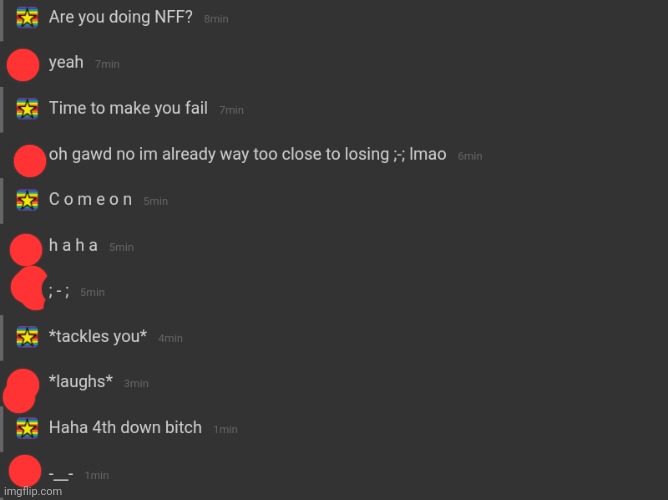Click the "6min" timestamp after "lmao"
Viewport: 668px width, 500px height.
[x=470, y=157]
